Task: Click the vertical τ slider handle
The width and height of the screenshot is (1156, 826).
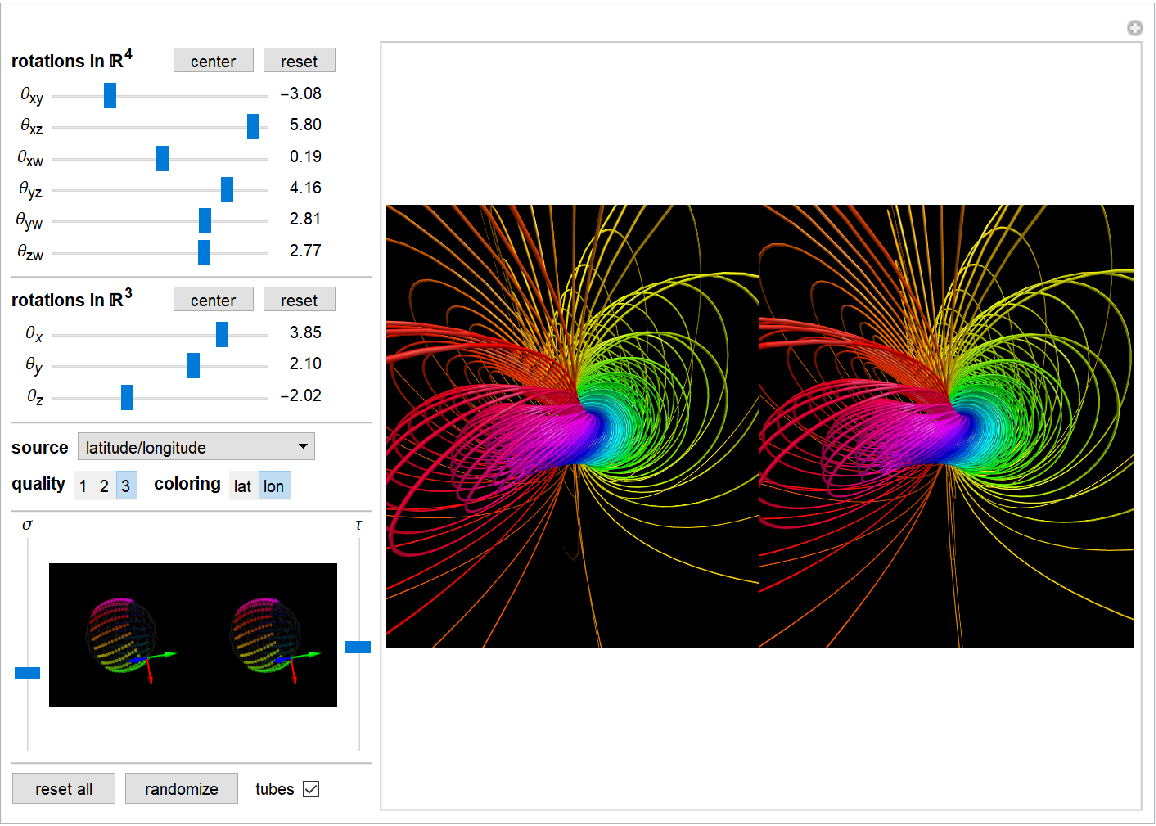Action: [358, 647]
